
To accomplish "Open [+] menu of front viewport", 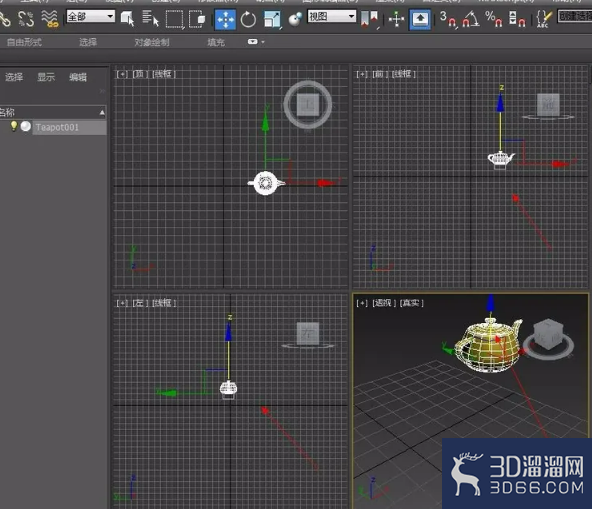I will pos(362,74).
